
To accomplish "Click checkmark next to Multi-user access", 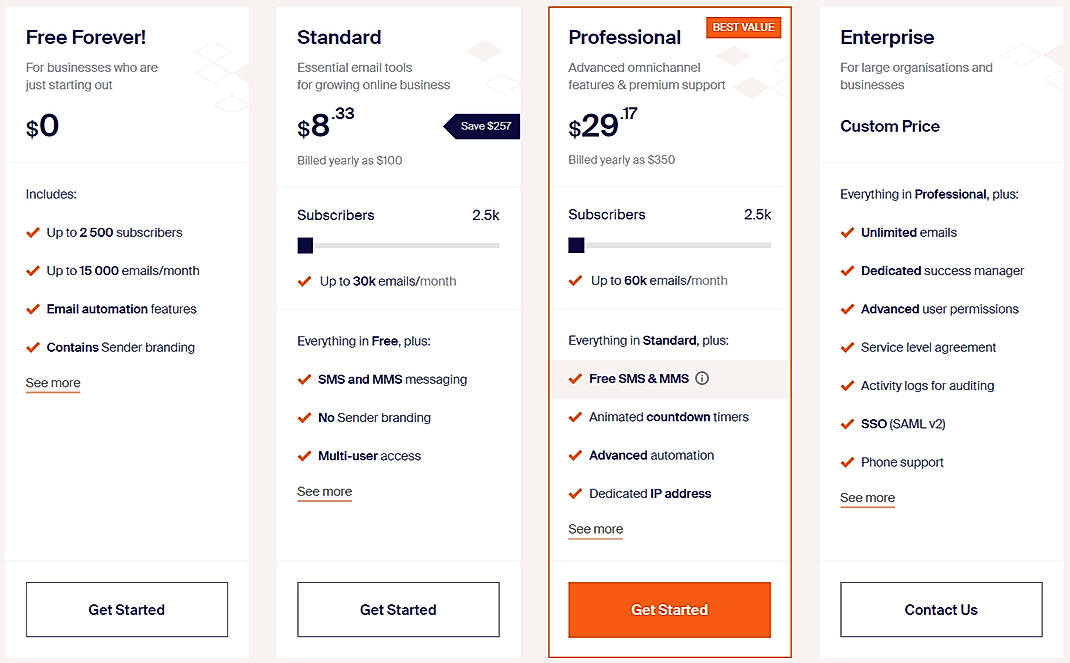I will pos(304,456).
